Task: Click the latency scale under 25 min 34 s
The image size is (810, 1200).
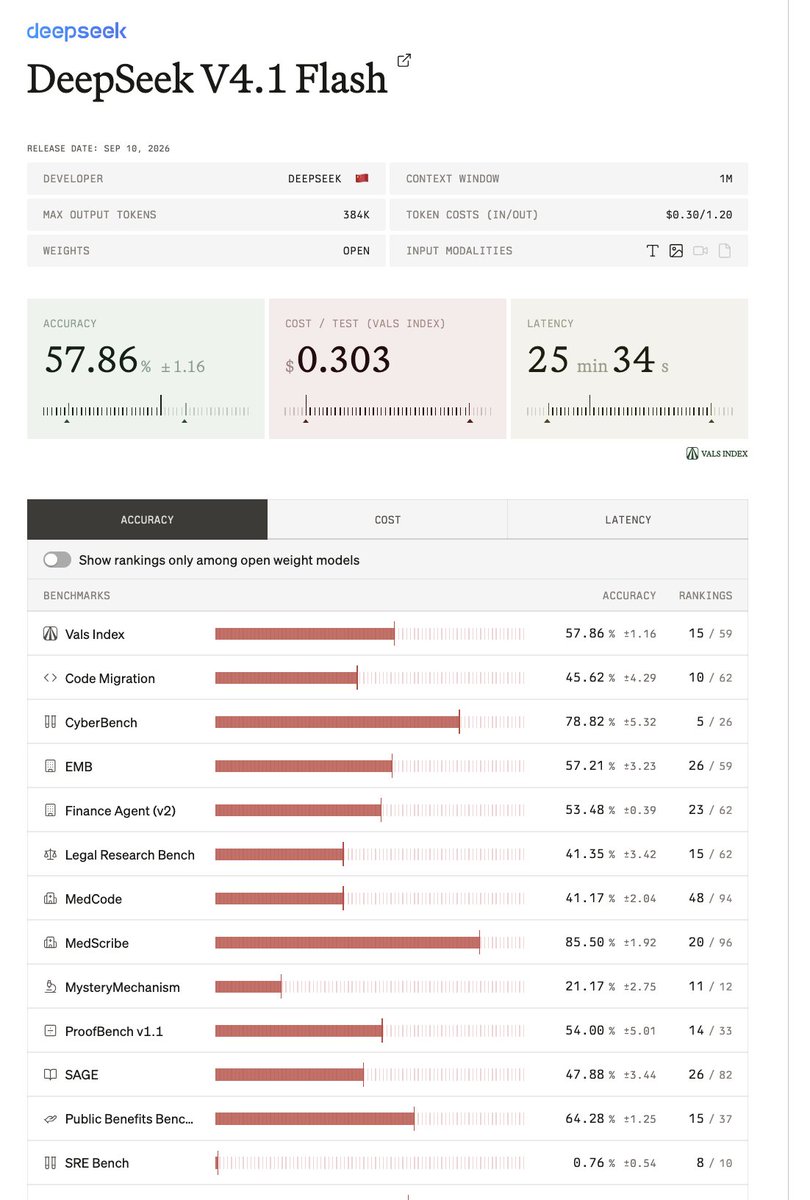Action: tap(630, 410)
